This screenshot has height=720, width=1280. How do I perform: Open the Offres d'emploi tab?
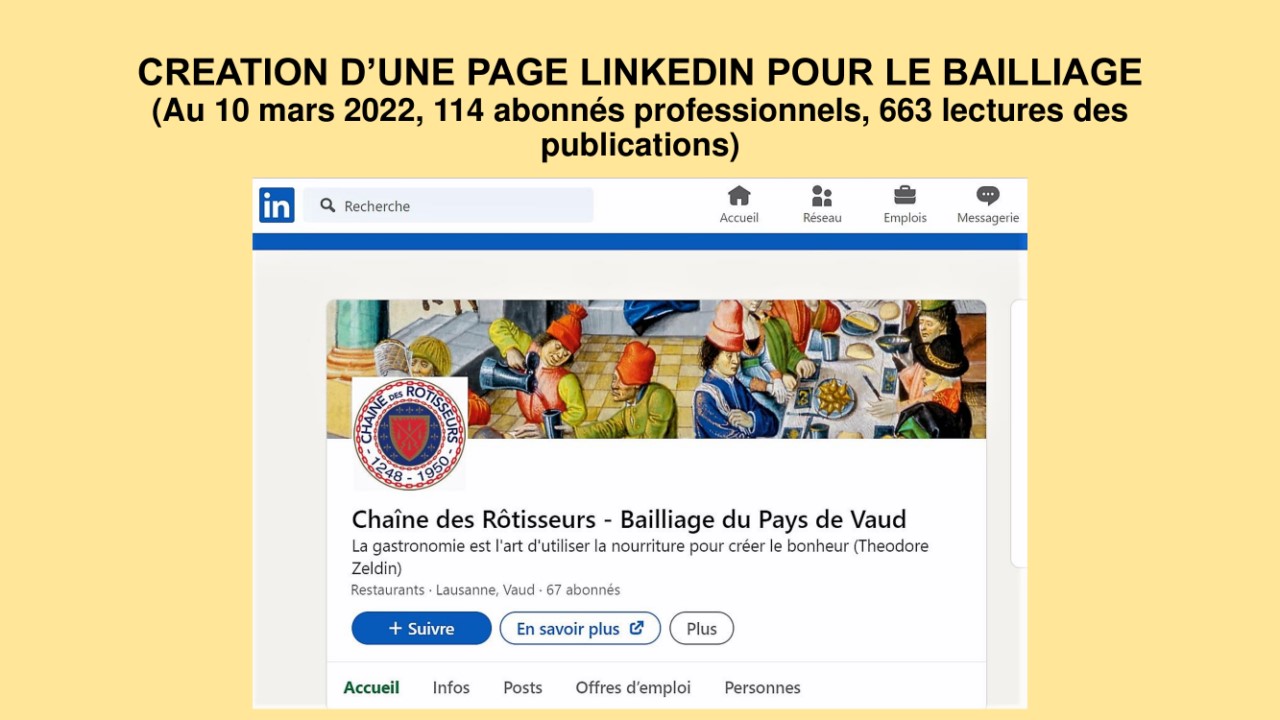pos(633,688)
